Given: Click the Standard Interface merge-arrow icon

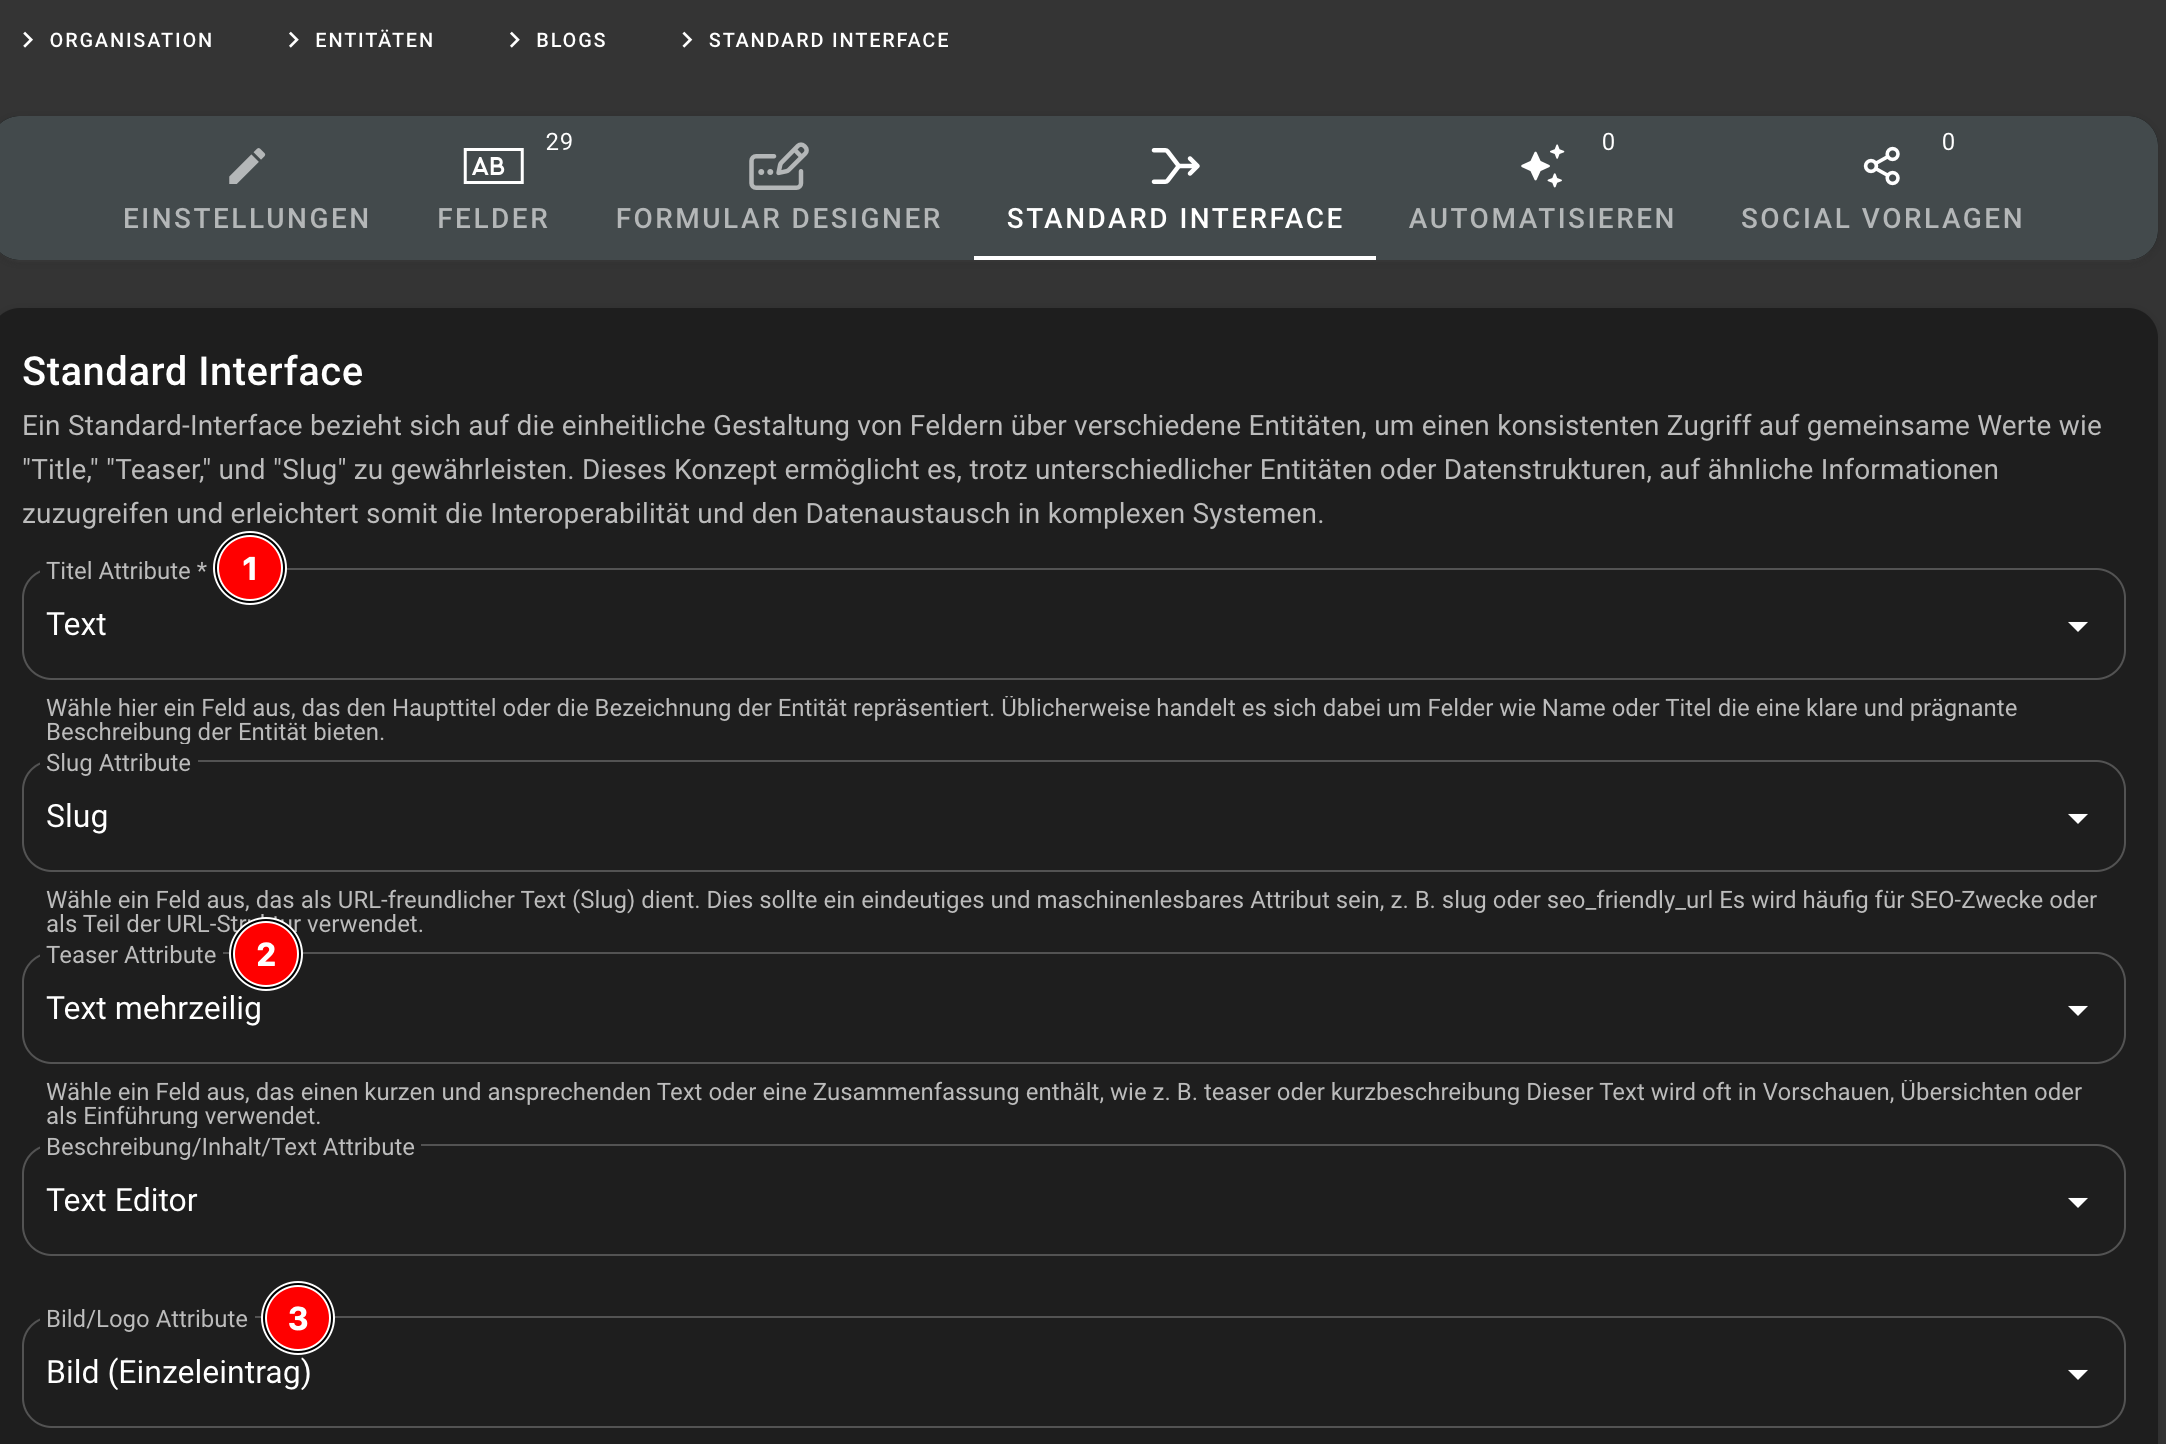Looking at the screenshot, I should point(1175,166).
